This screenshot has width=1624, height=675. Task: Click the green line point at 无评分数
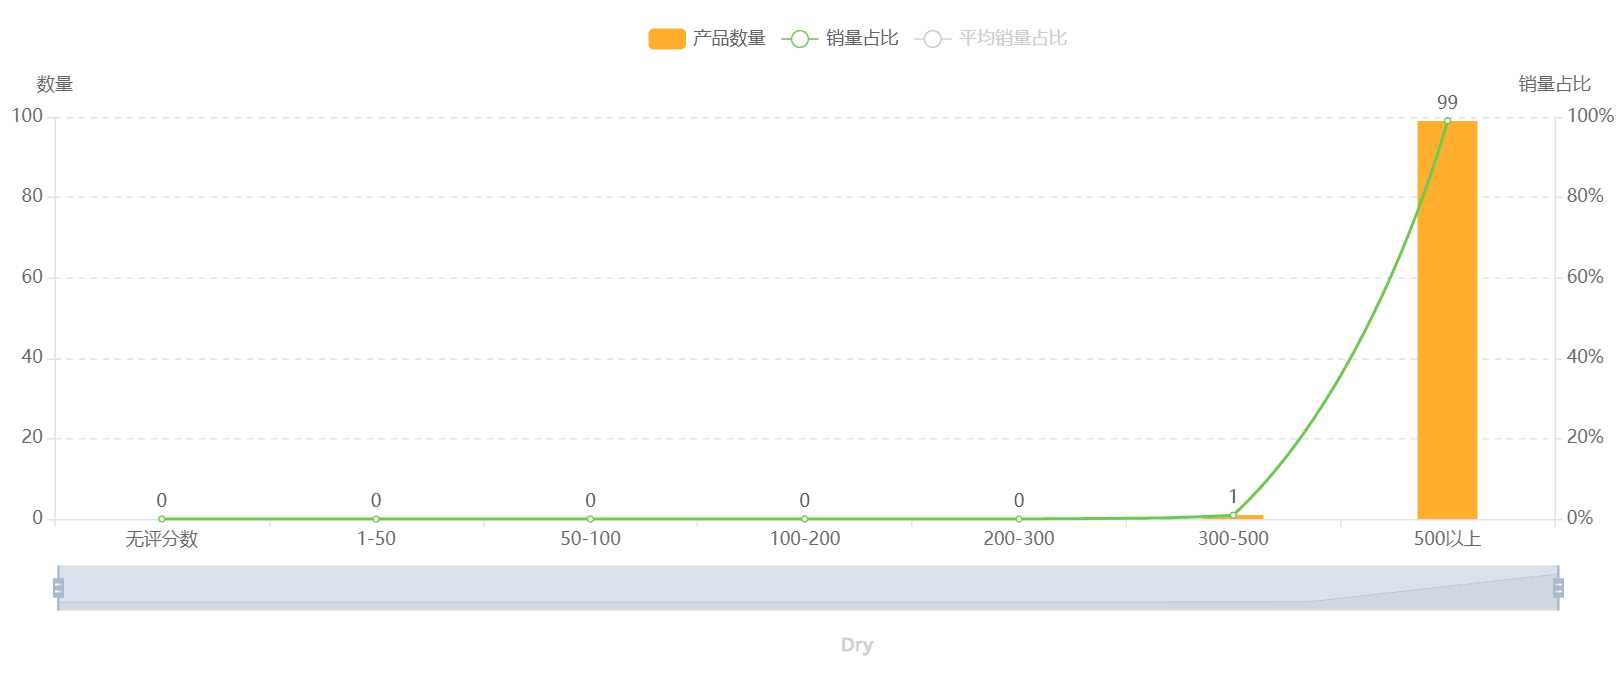click(162, 519)
